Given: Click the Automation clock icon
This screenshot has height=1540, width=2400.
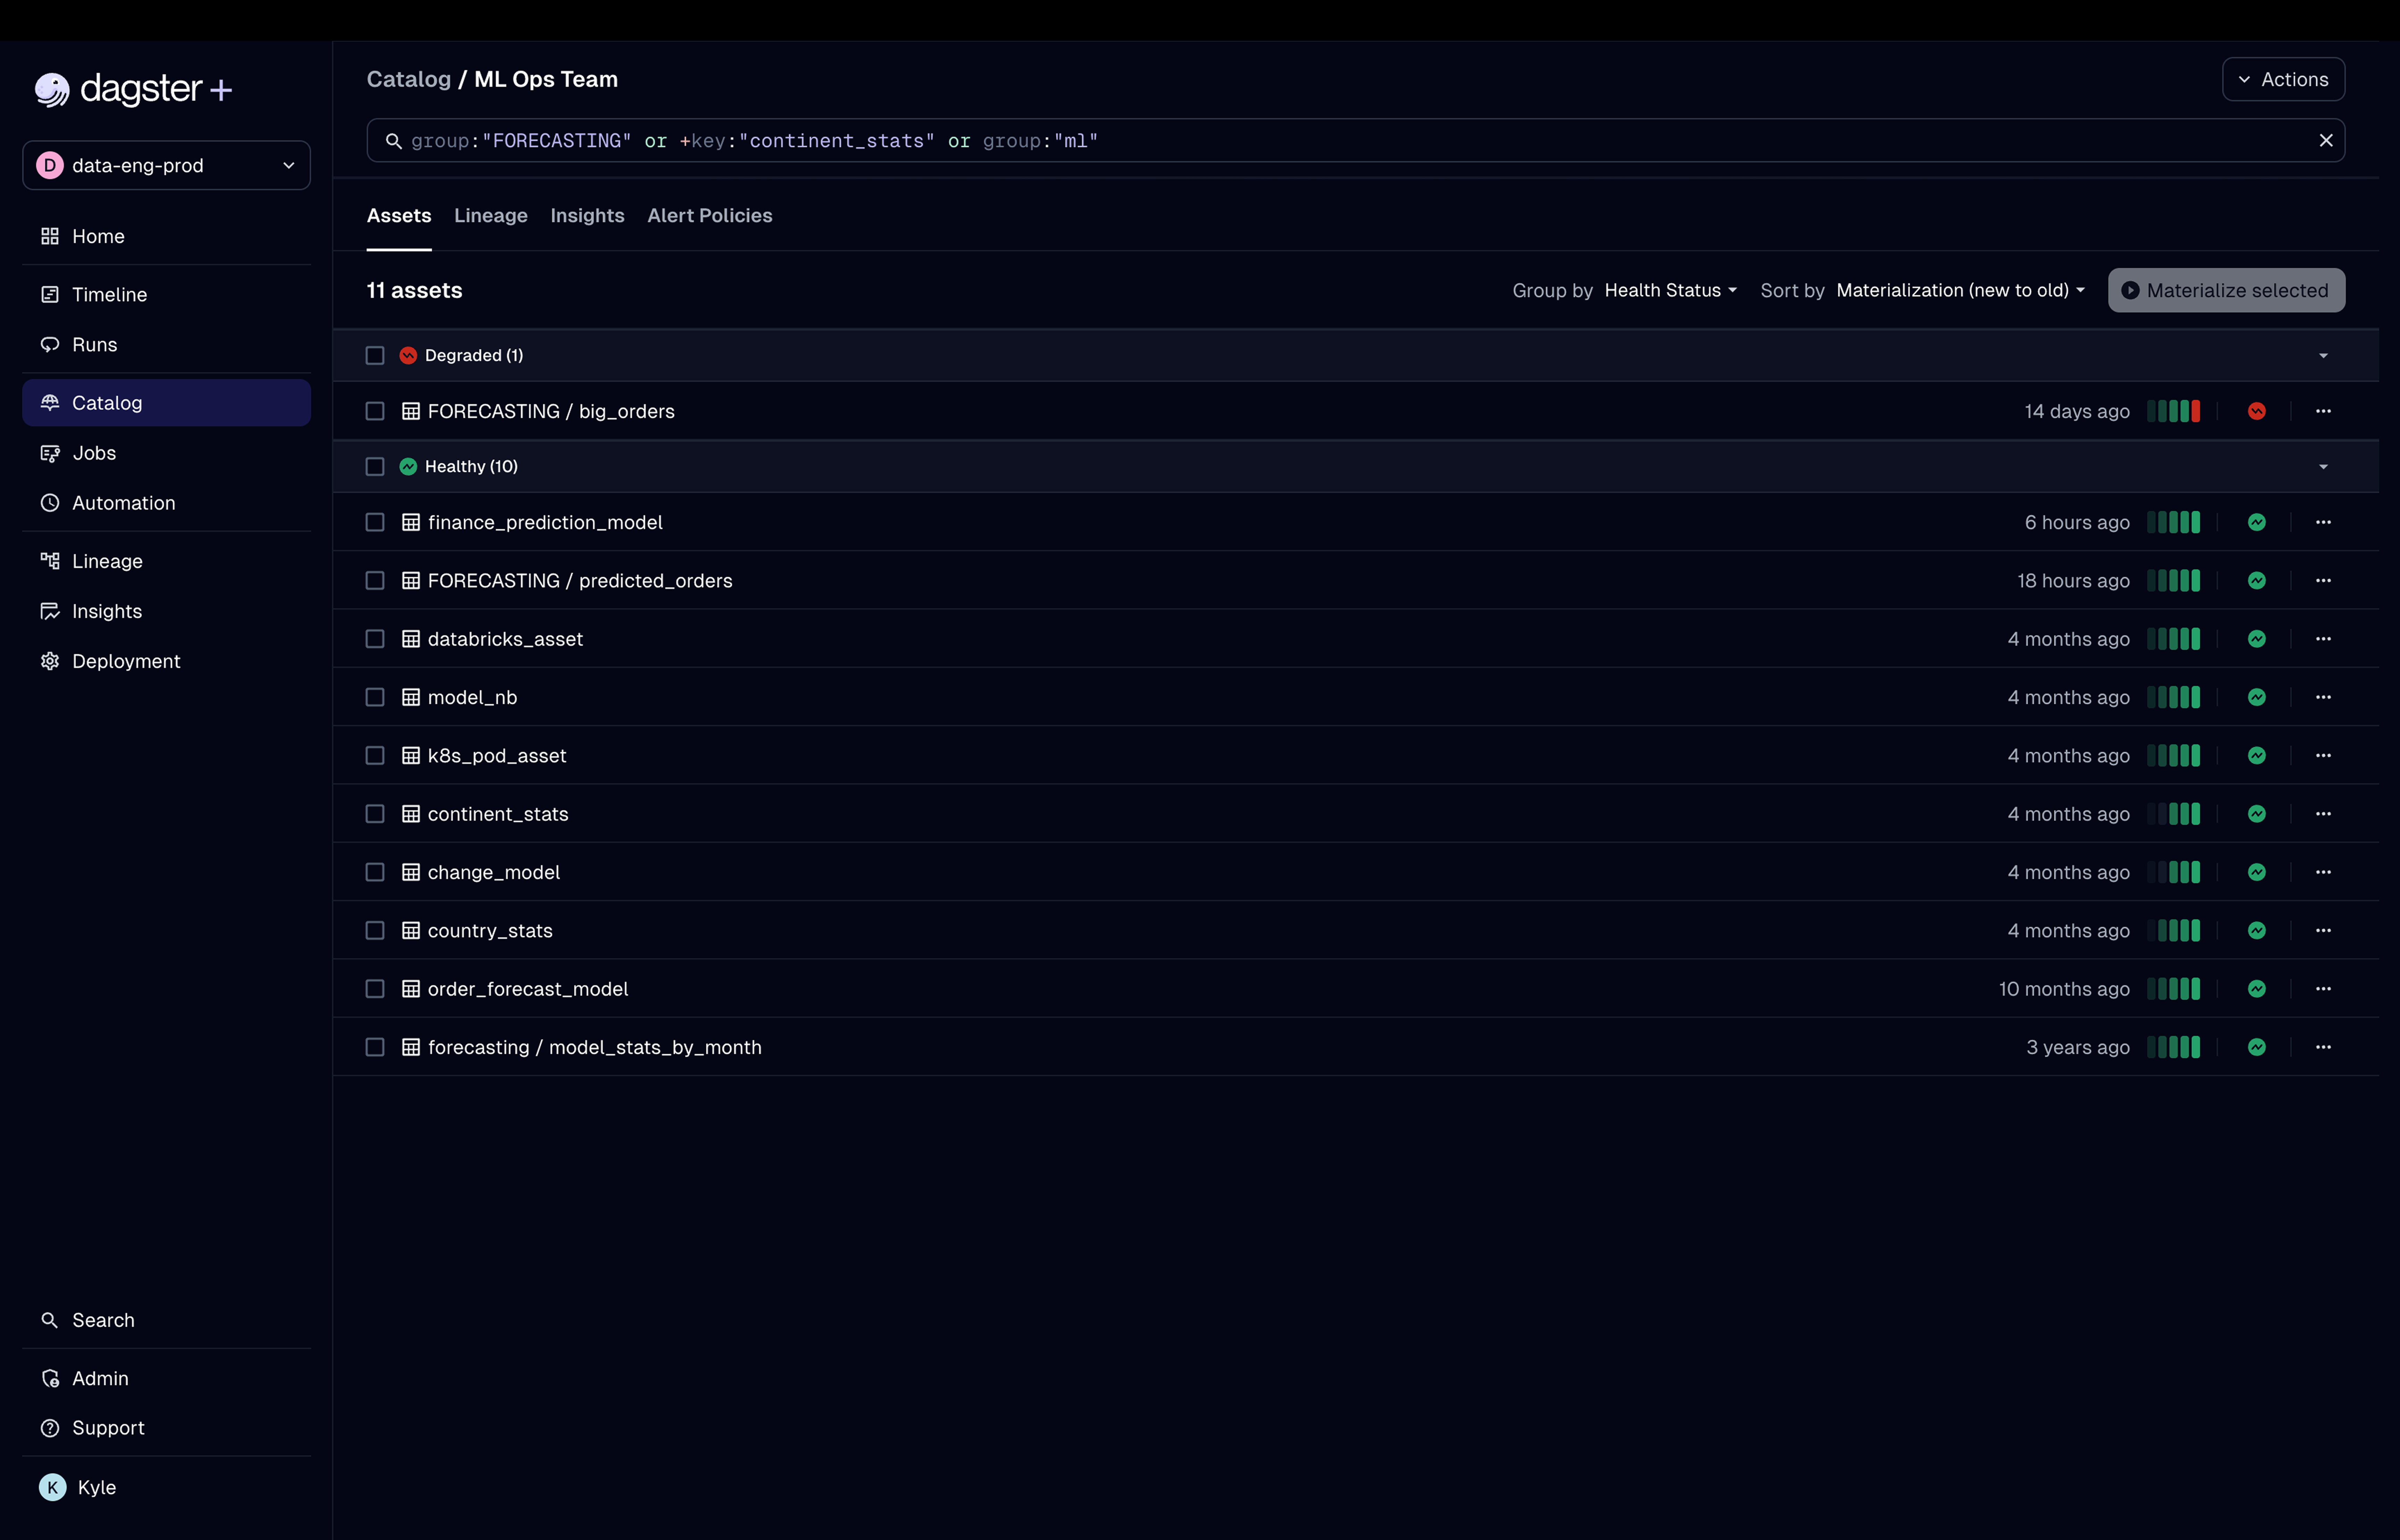Looking at the screenshot, I should (x=50, y=503).
